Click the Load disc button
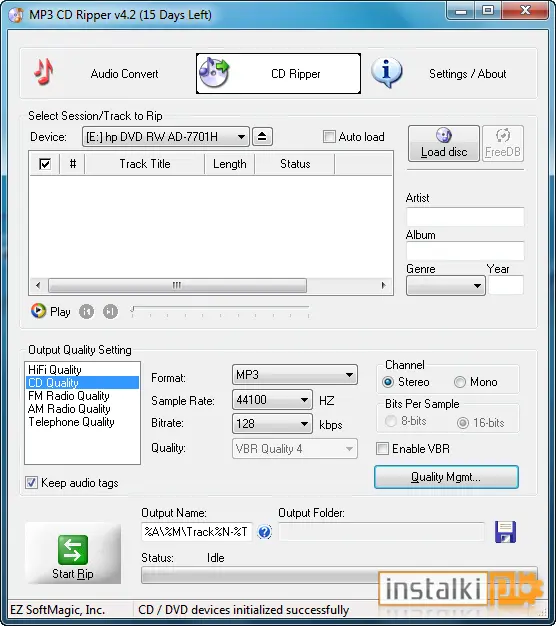556x626 pixels. 444,143
